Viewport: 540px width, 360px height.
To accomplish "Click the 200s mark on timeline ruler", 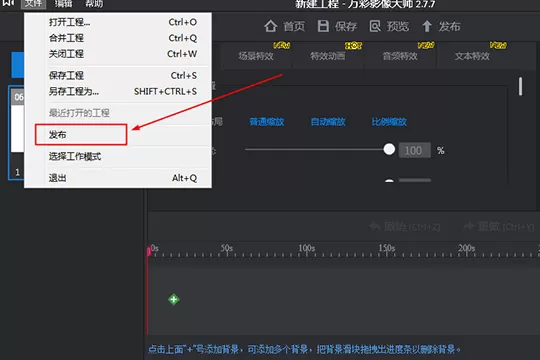I will coord(467,248).
